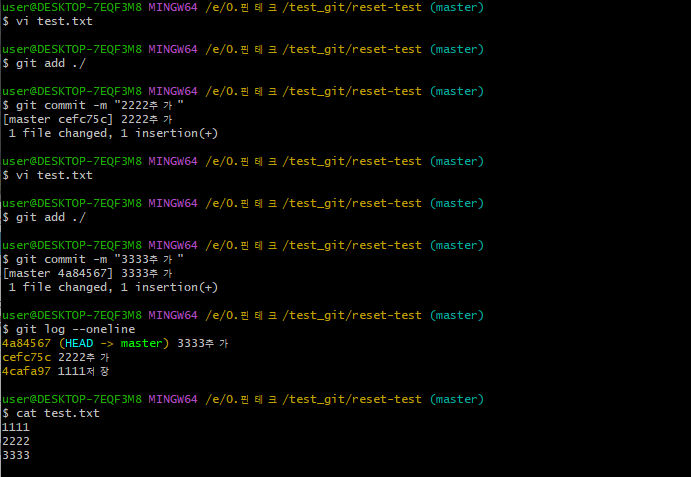The image size is (691, 477).
Task: Select the log entry '4cafa97 1111저장'
Action: coord(56,371)
